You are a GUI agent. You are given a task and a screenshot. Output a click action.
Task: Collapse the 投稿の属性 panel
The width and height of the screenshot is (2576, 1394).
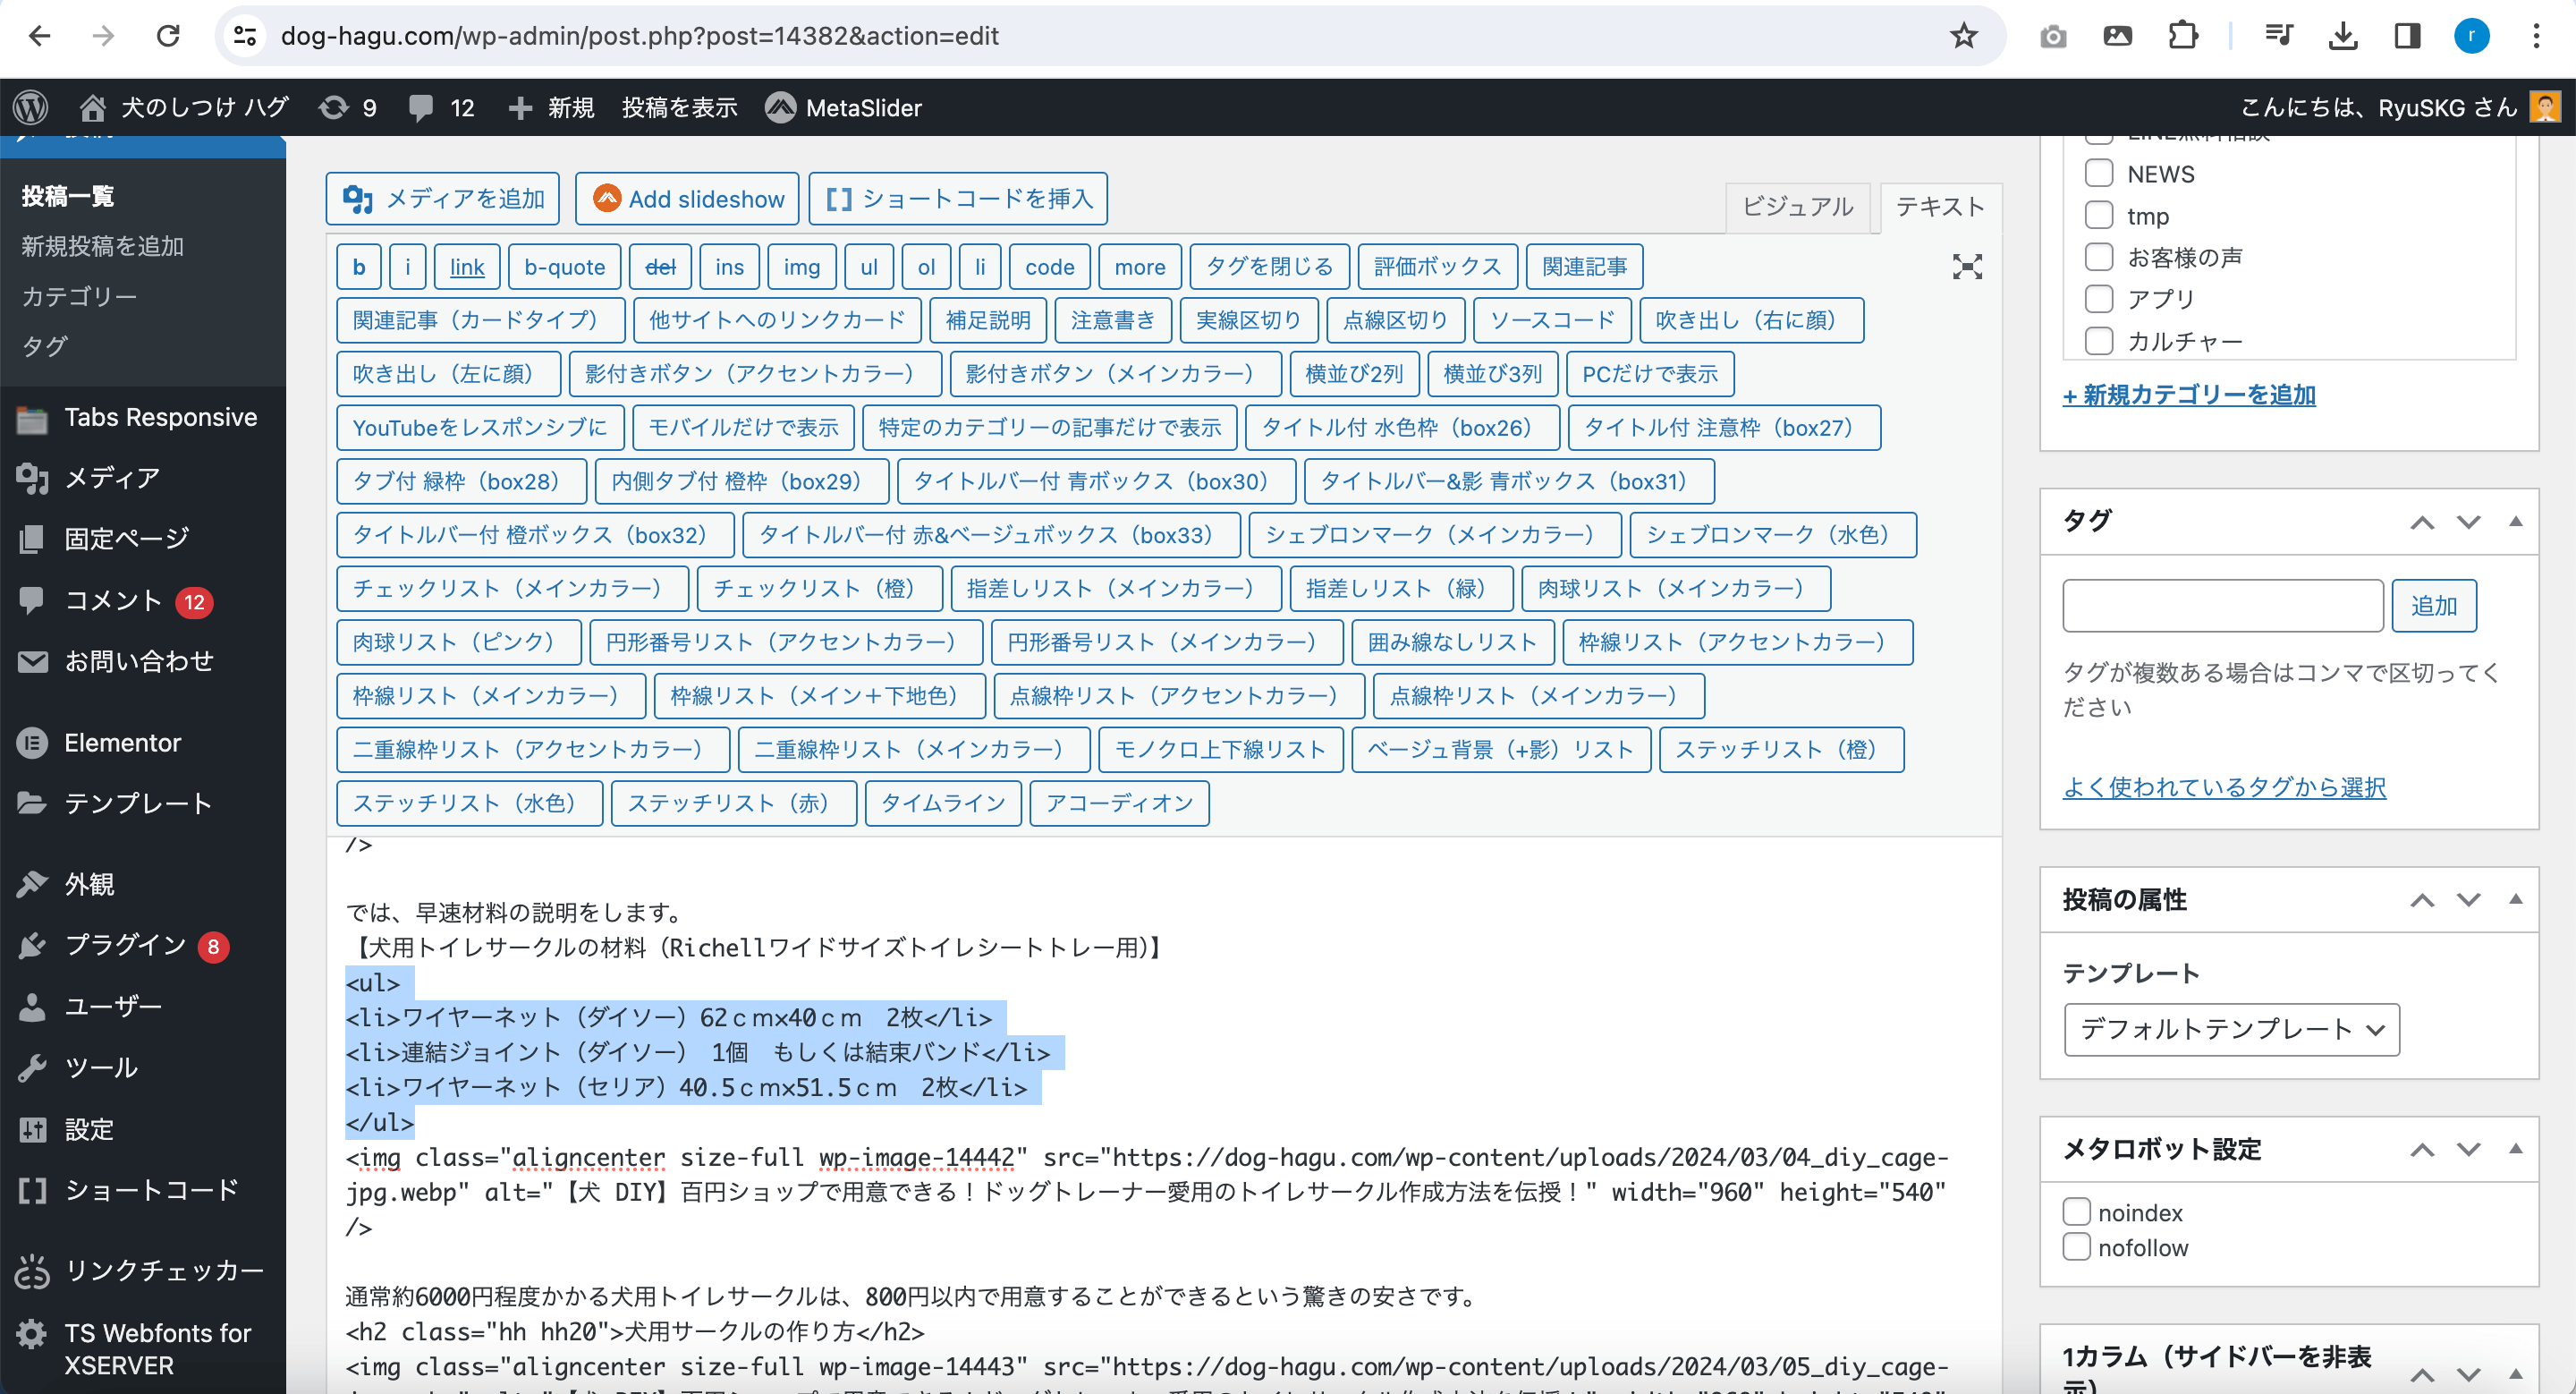(2515, 899)
